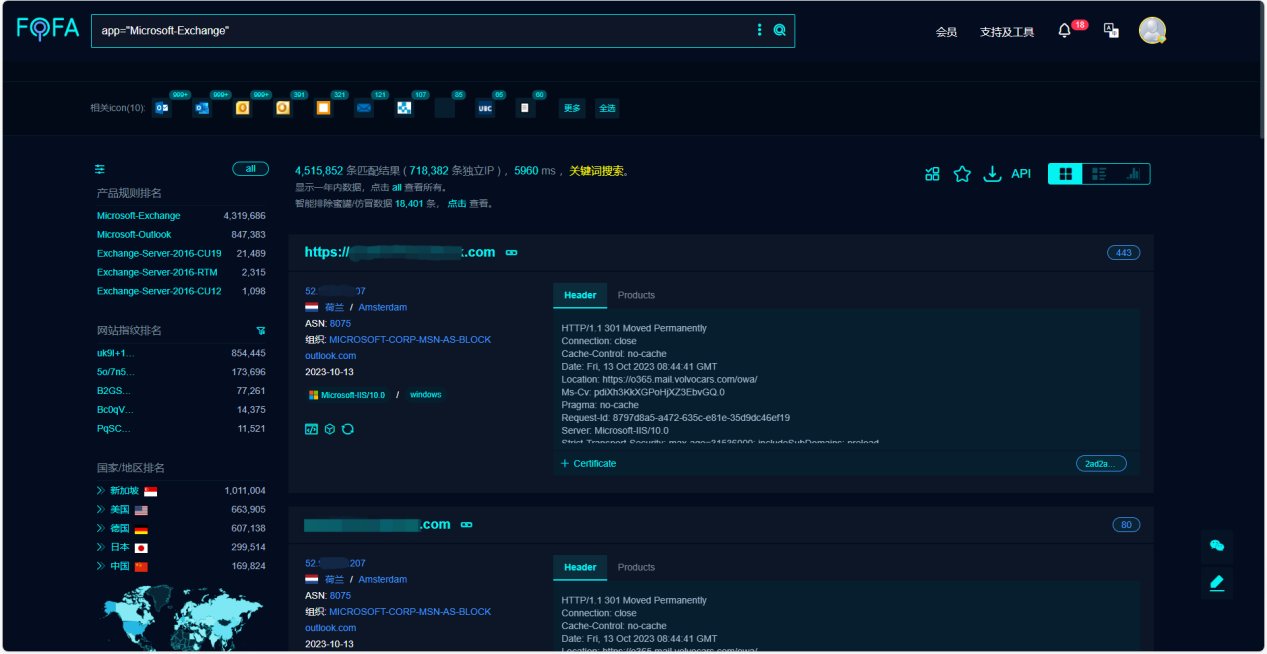Open Products tab of first result
This screenshot has height=654, width=1267.
pos(636,295)
